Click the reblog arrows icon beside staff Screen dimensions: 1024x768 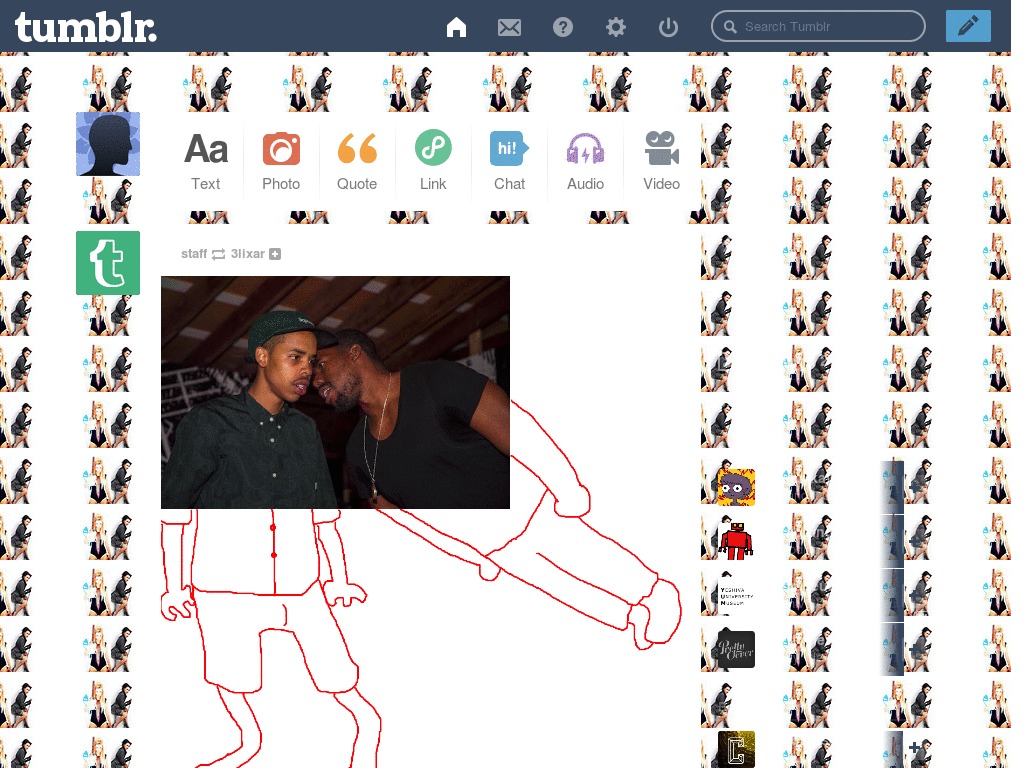pos(219,254)
